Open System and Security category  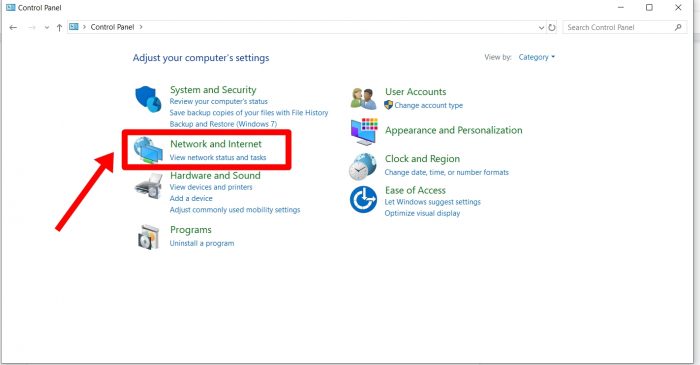213,90
